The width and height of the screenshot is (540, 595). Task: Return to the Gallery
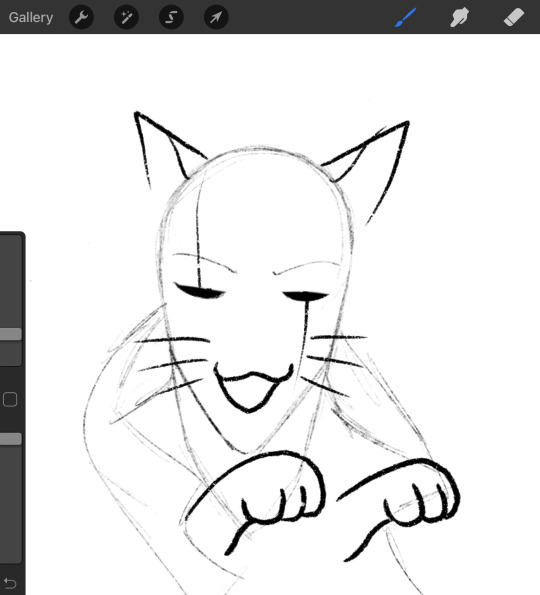click(31, 17)
